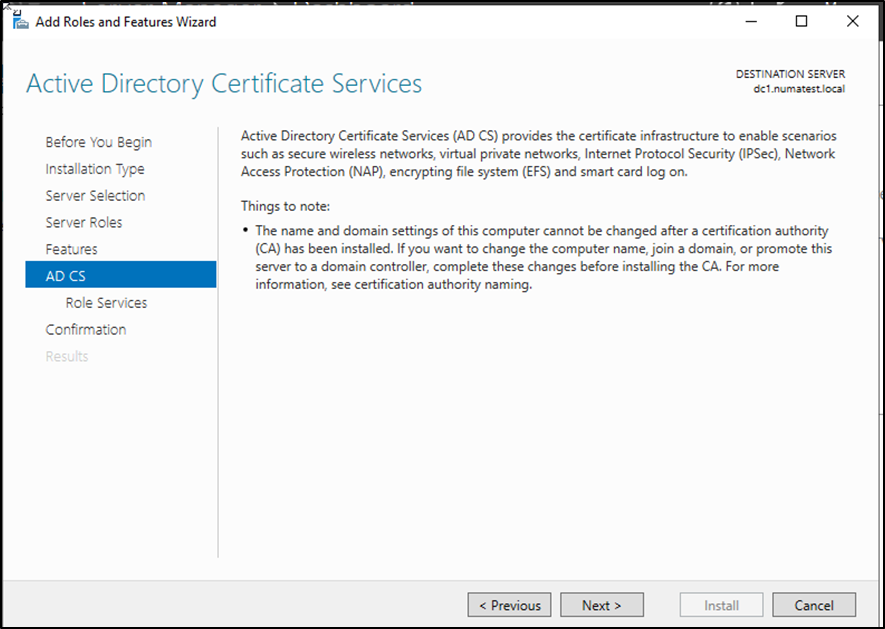The height and width of the screenshot is (629, 885).
Task: Open the Role Services sub-step
Action: (106, 302)
